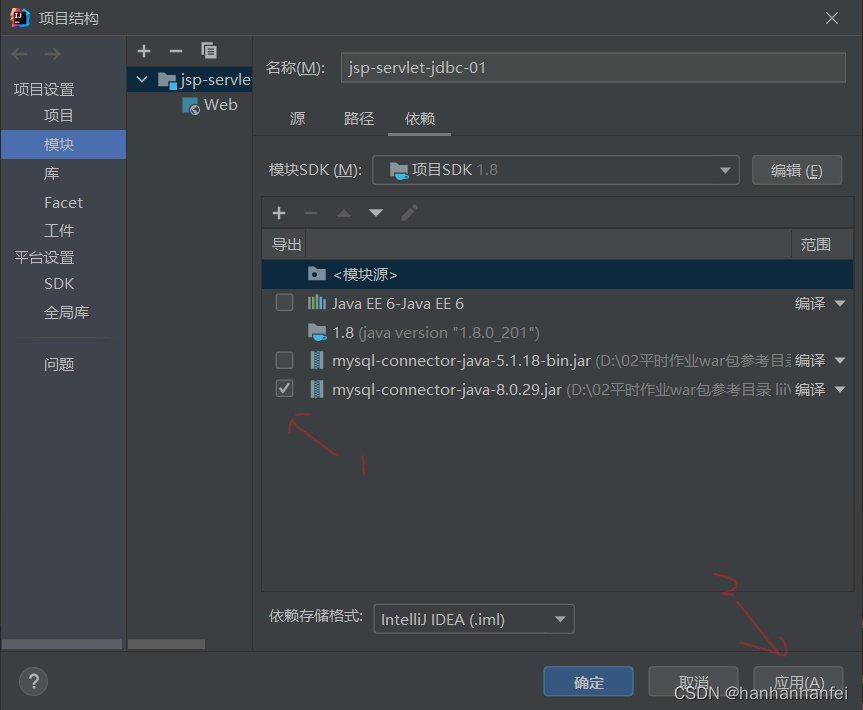Collapse the jsp-servlet module tree node
This screenshot has height=710, width=863.
pos(141,79)
